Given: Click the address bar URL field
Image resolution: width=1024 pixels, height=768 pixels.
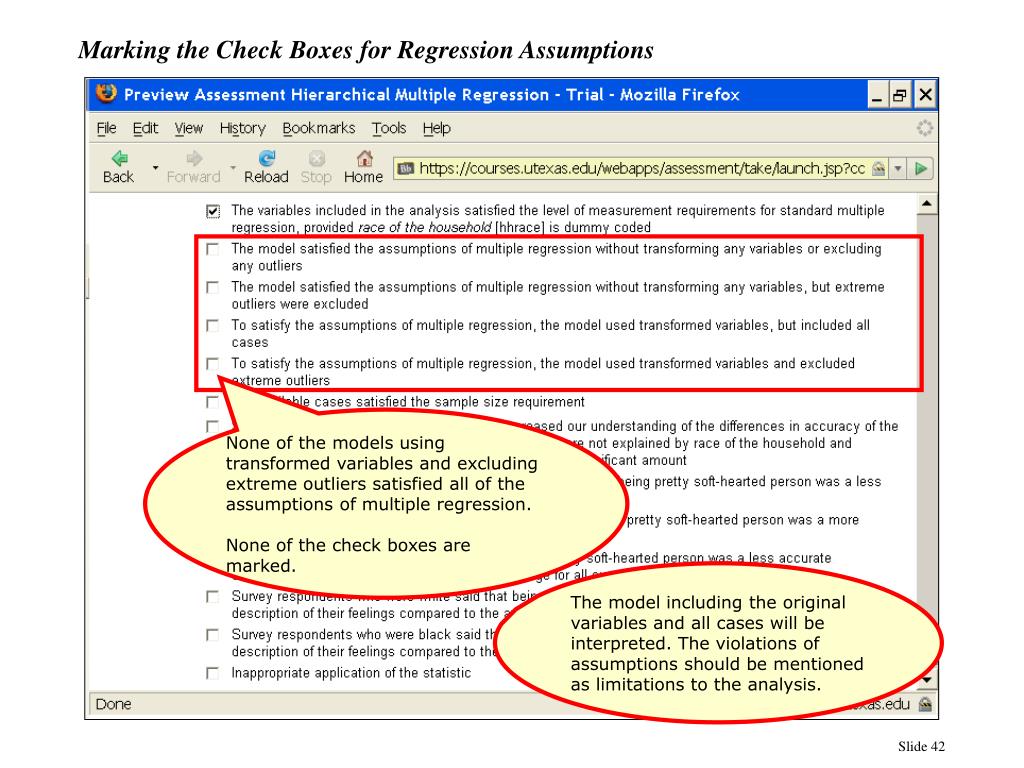Looking at the screenshot, I should coord(641,168).
